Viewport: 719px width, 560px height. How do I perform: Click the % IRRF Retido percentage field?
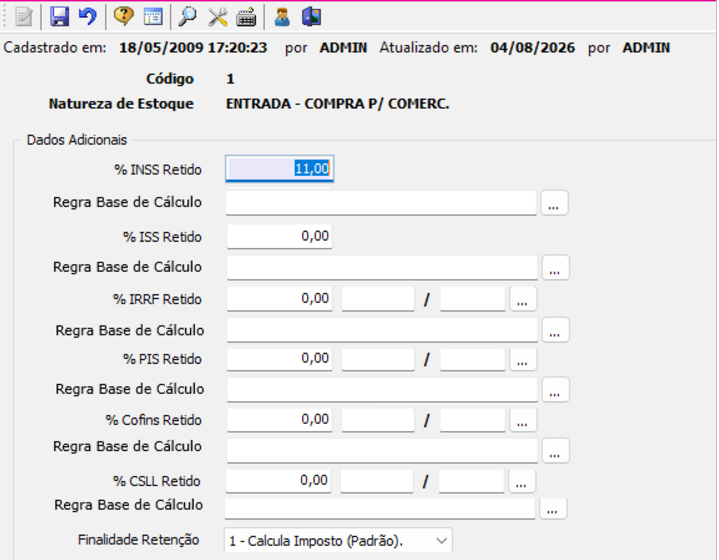279,299
